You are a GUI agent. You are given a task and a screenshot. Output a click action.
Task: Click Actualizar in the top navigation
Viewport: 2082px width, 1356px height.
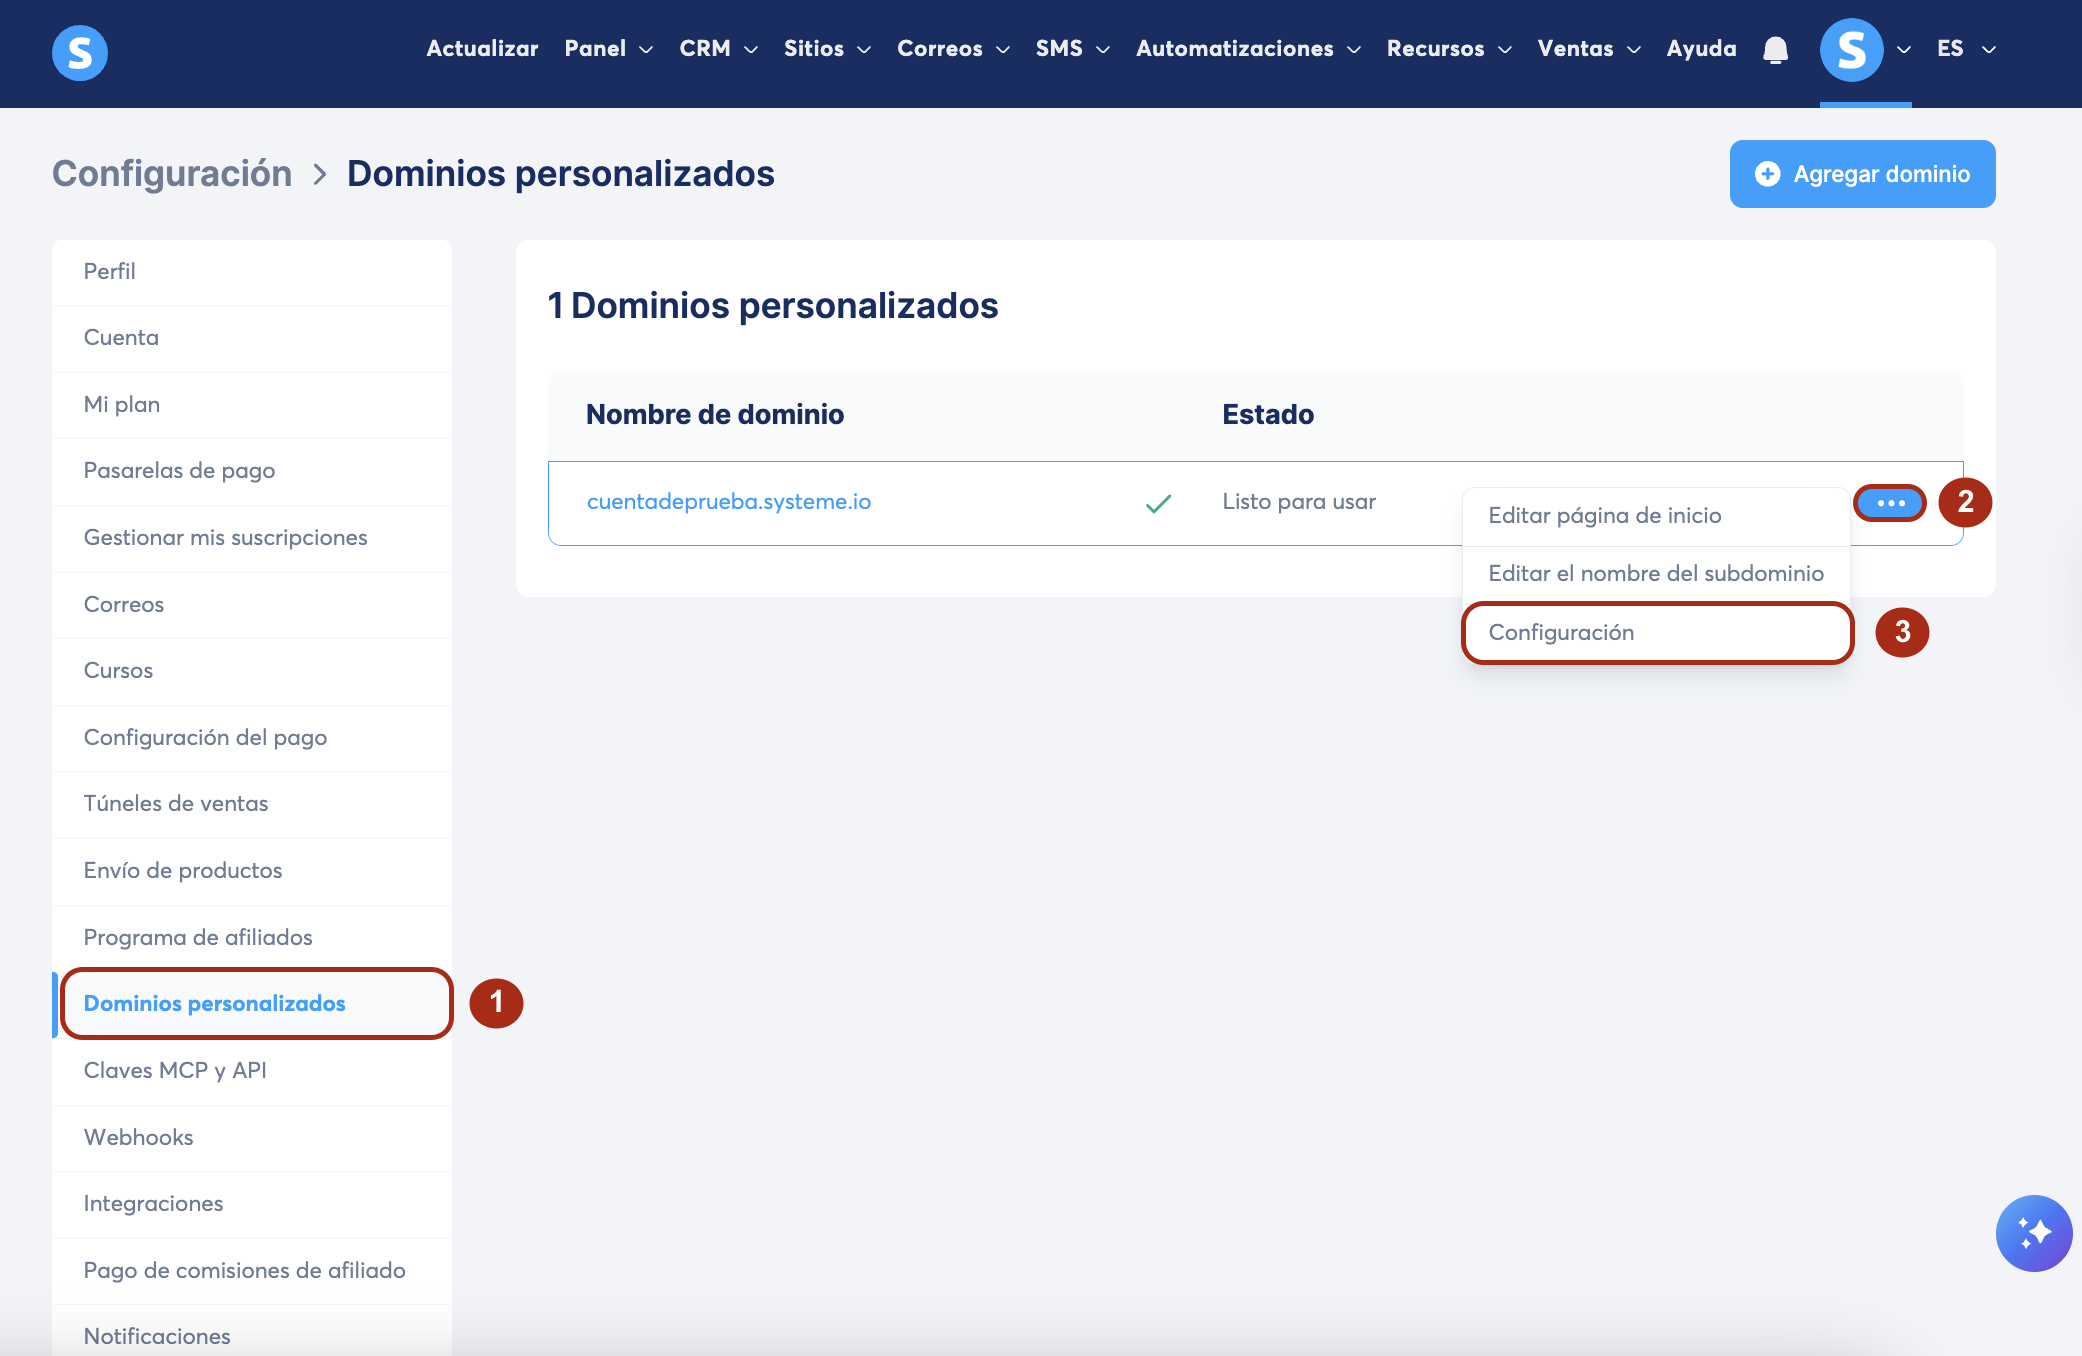pos(482,49)
